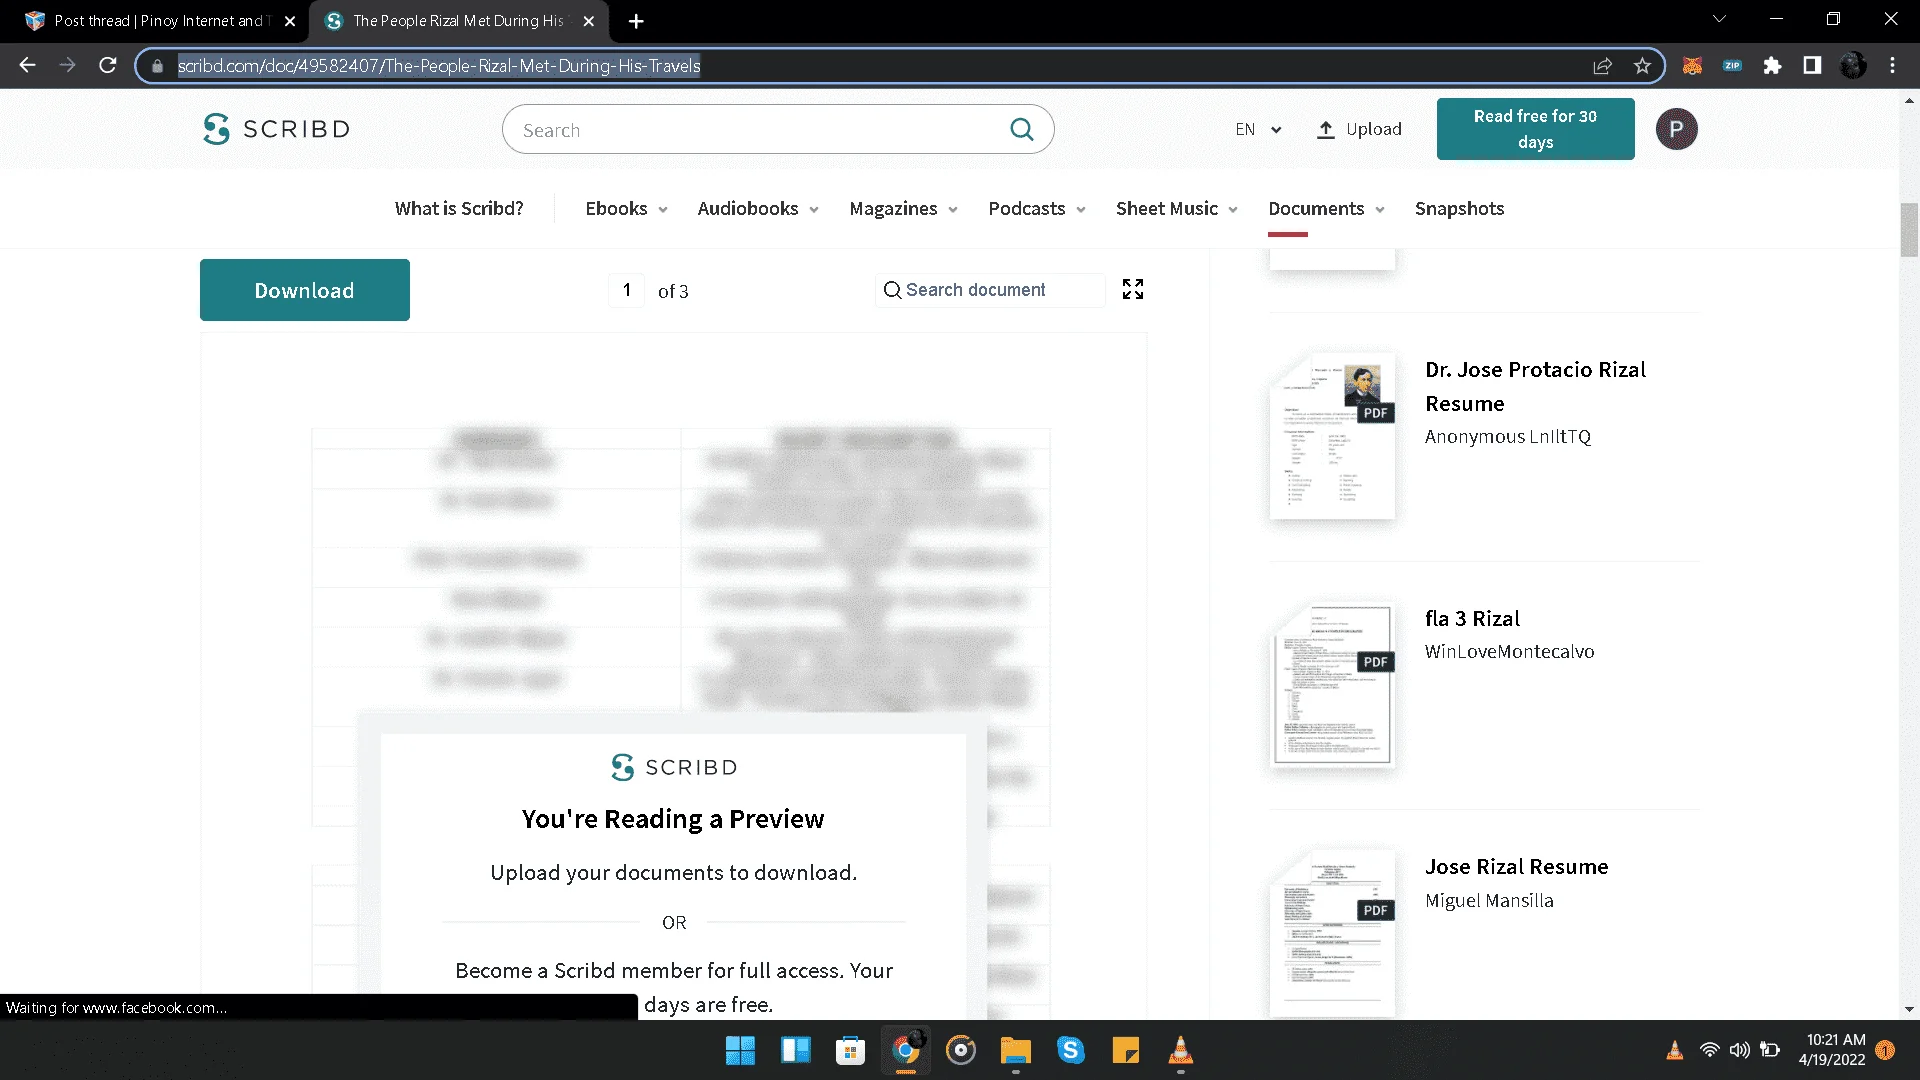The width and height of the screenshot is (1920, 1080).
Task: Open Chrome profile avatar in toolbar
Action: (x=1853, y=66)
